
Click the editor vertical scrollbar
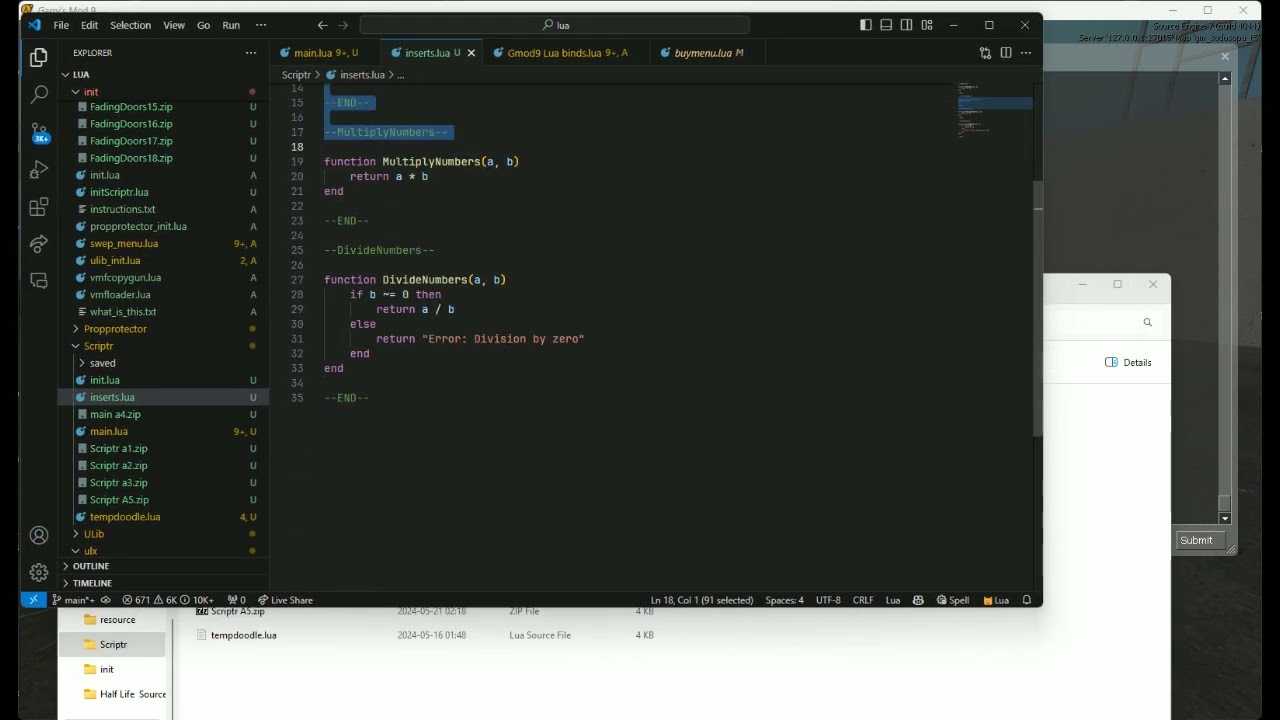(x=1038, y=310)
